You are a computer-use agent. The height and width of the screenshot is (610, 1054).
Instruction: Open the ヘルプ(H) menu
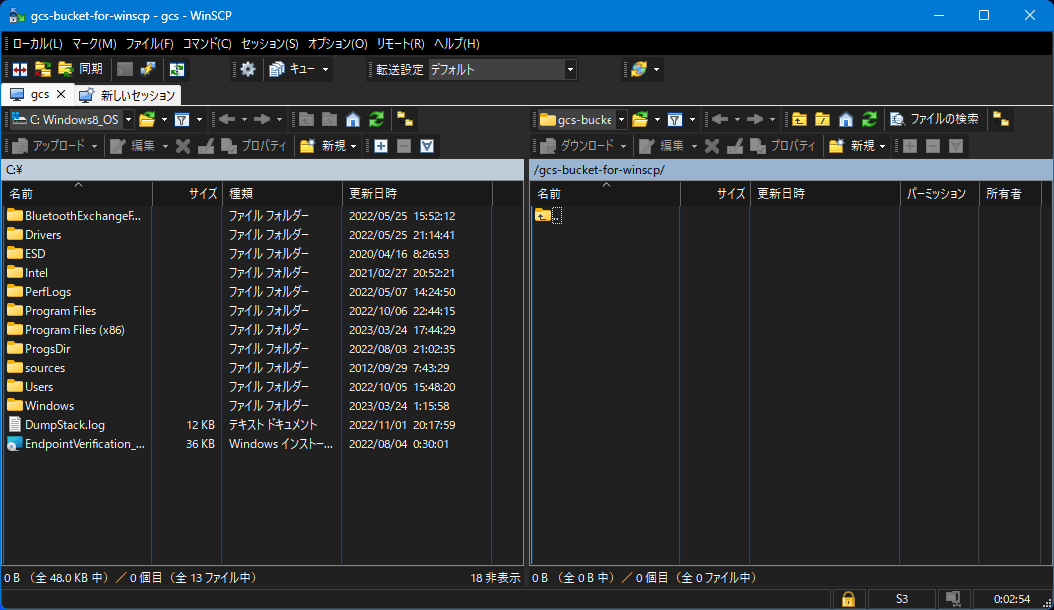[456, 44]
